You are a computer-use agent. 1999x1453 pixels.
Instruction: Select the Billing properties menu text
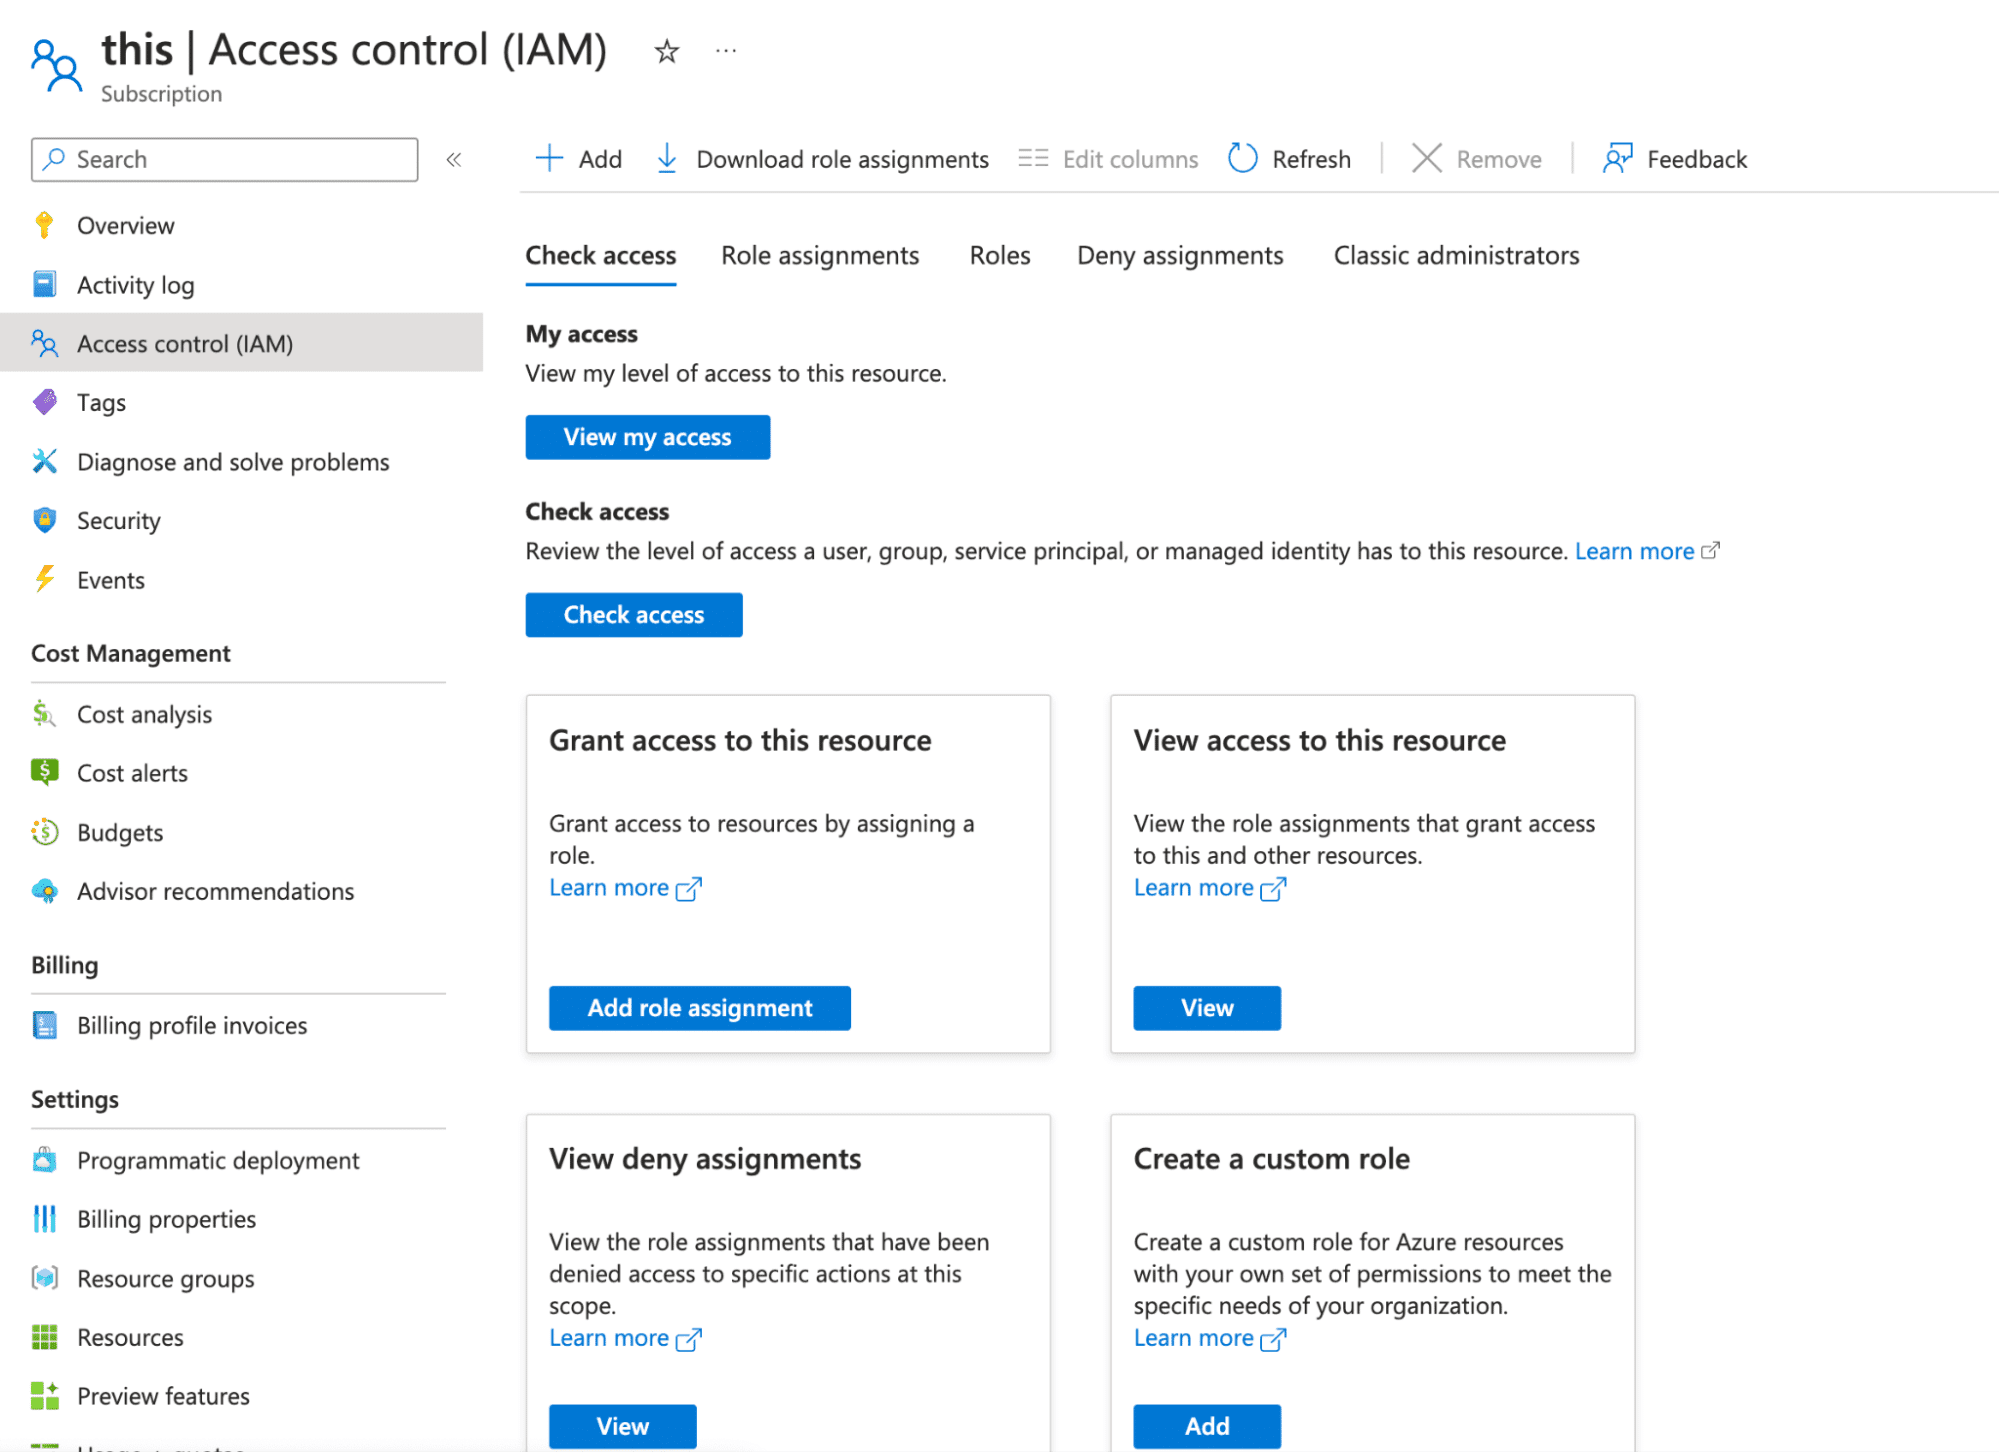tap(166, 1219)
